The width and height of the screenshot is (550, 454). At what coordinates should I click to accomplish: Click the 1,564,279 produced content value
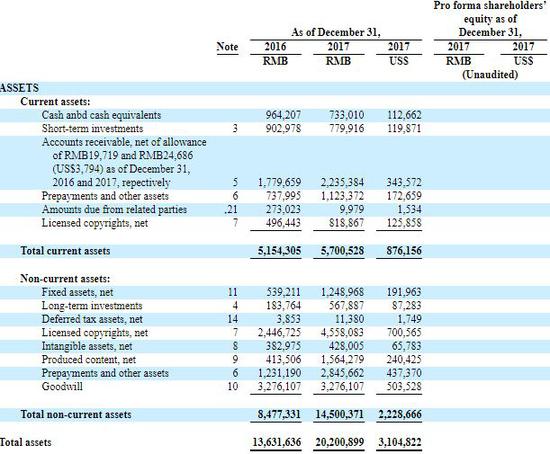[342, 360]
